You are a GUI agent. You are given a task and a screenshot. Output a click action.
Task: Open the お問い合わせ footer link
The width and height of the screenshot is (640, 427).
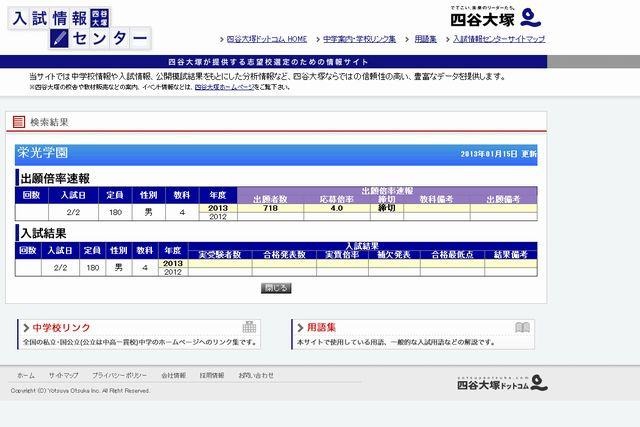click(x=256, y=376)
